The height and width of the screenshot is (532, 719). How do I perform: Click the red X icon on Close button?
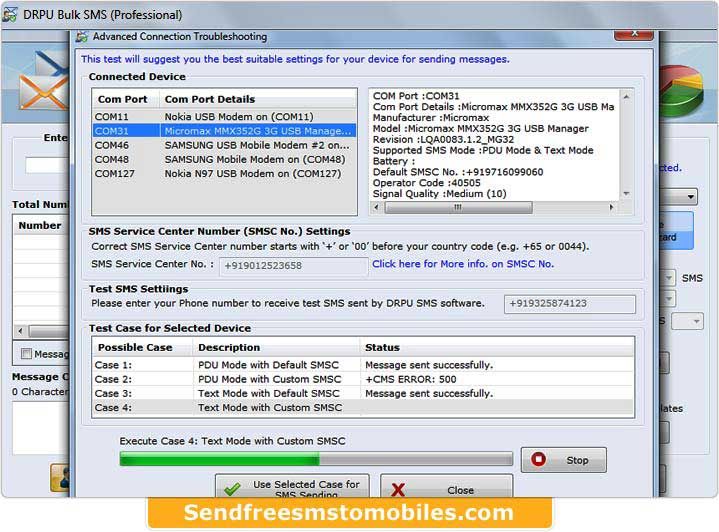398,490
